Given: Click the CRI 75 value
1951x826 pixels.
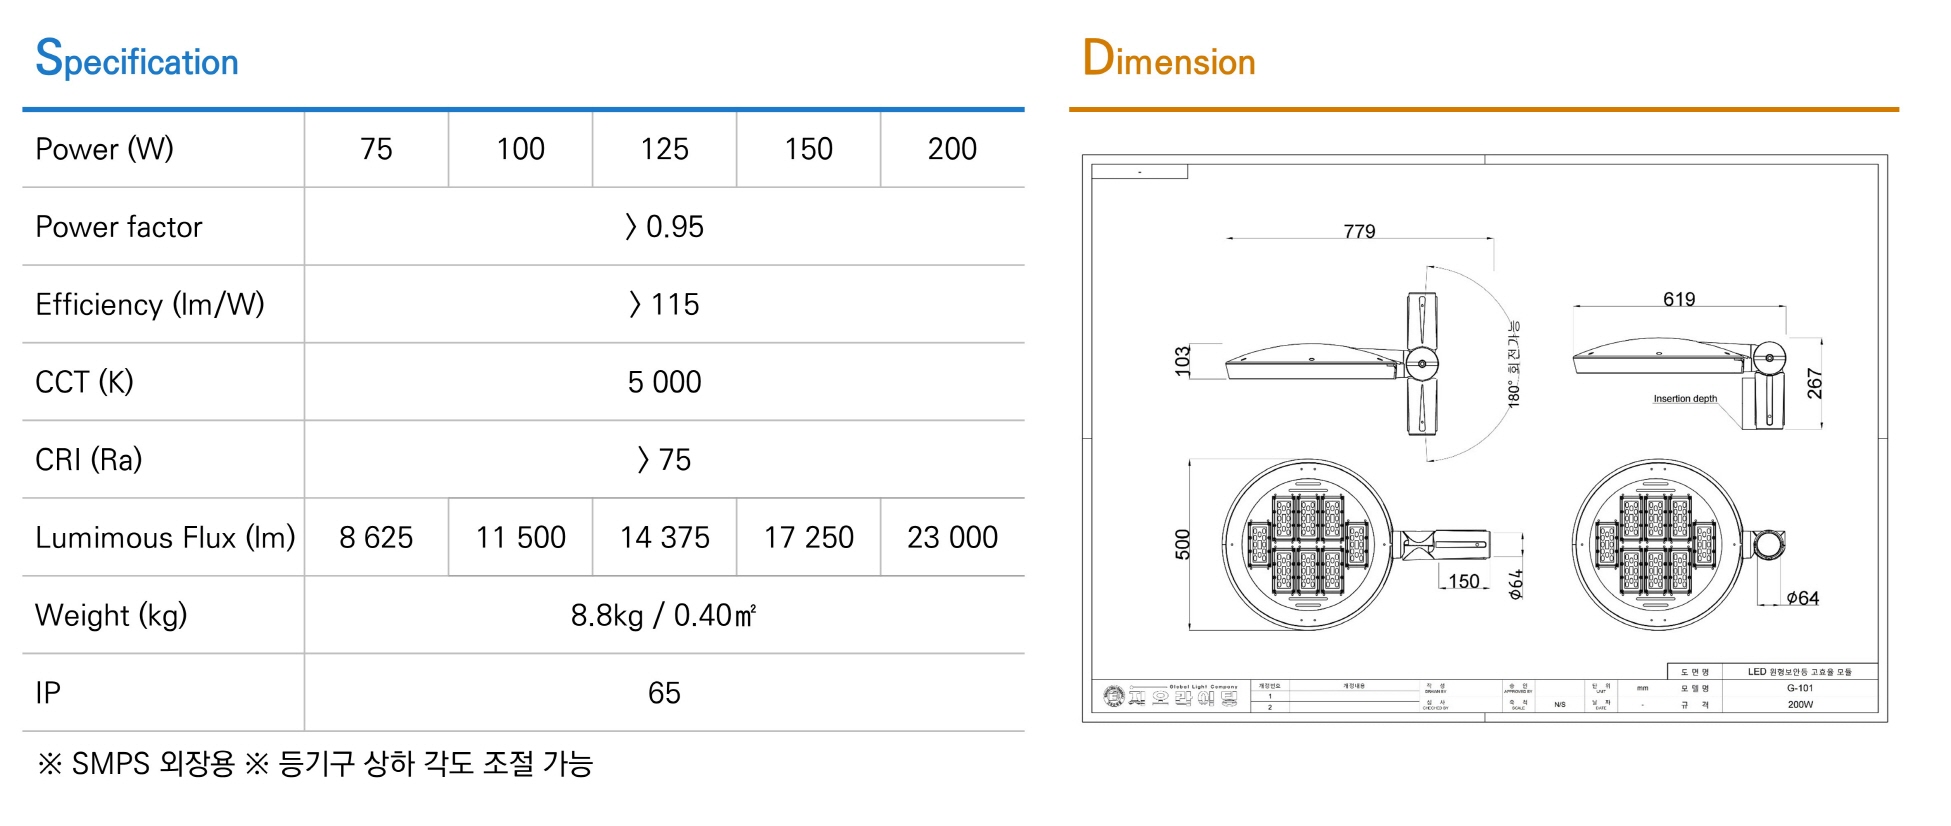Looking at the screenshot, I should pyautogui.click(x=664, y=460).
